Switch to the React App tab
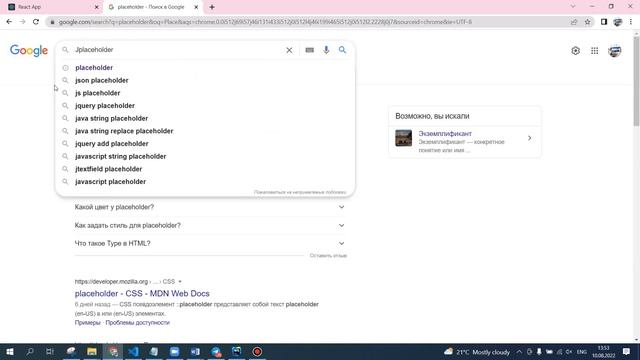The height and width of the screenshot is (360, 640). tap(52, 7)
